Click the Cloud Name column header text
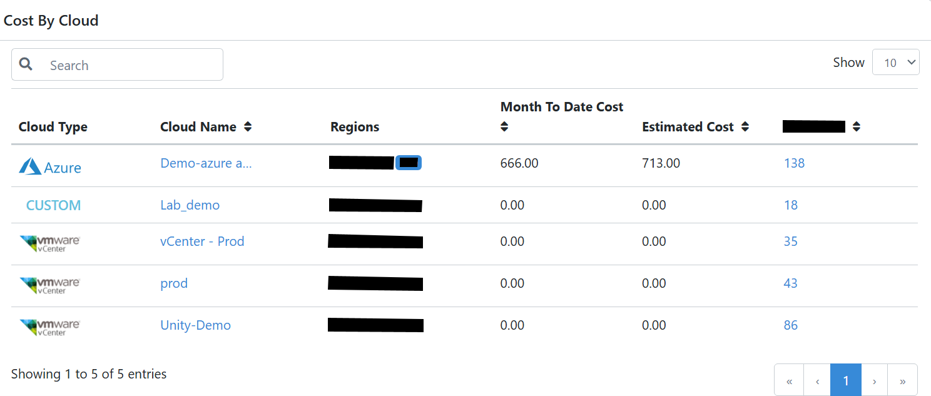 pos(198,127)
